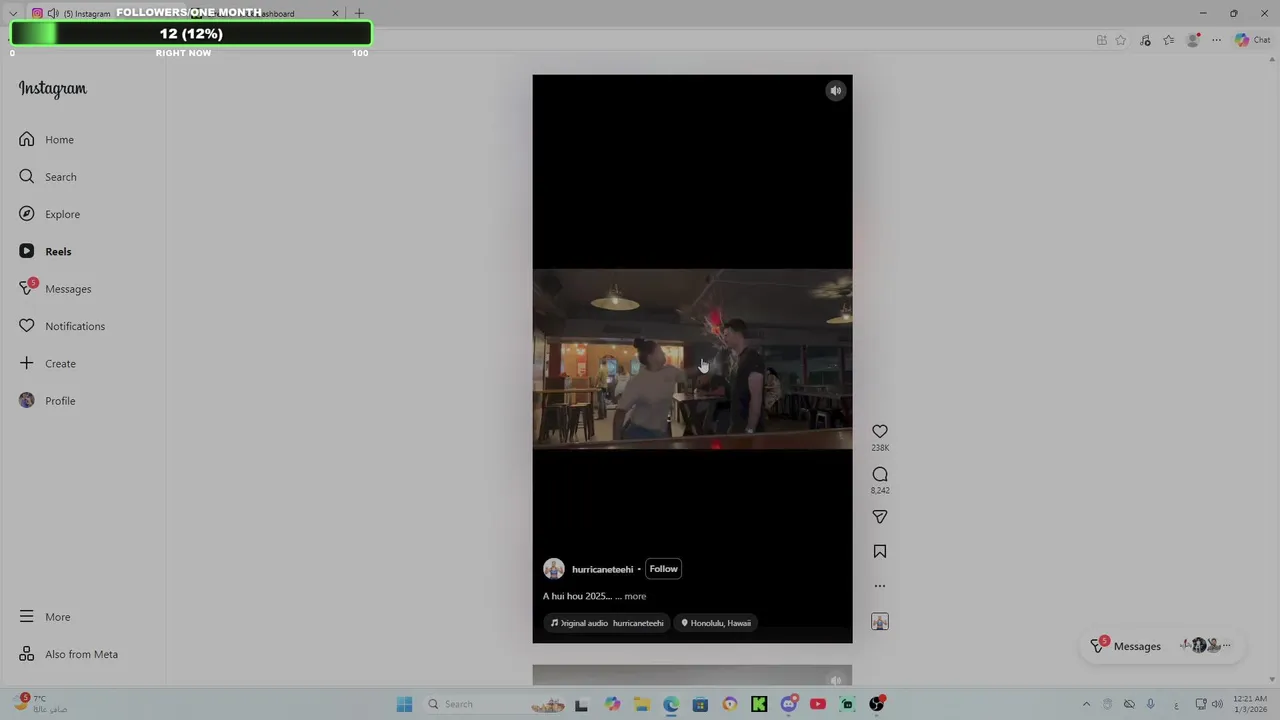The image size is (1280, 720).
Task: Open Messages from the left sidebar
Action: coord(55,289)
